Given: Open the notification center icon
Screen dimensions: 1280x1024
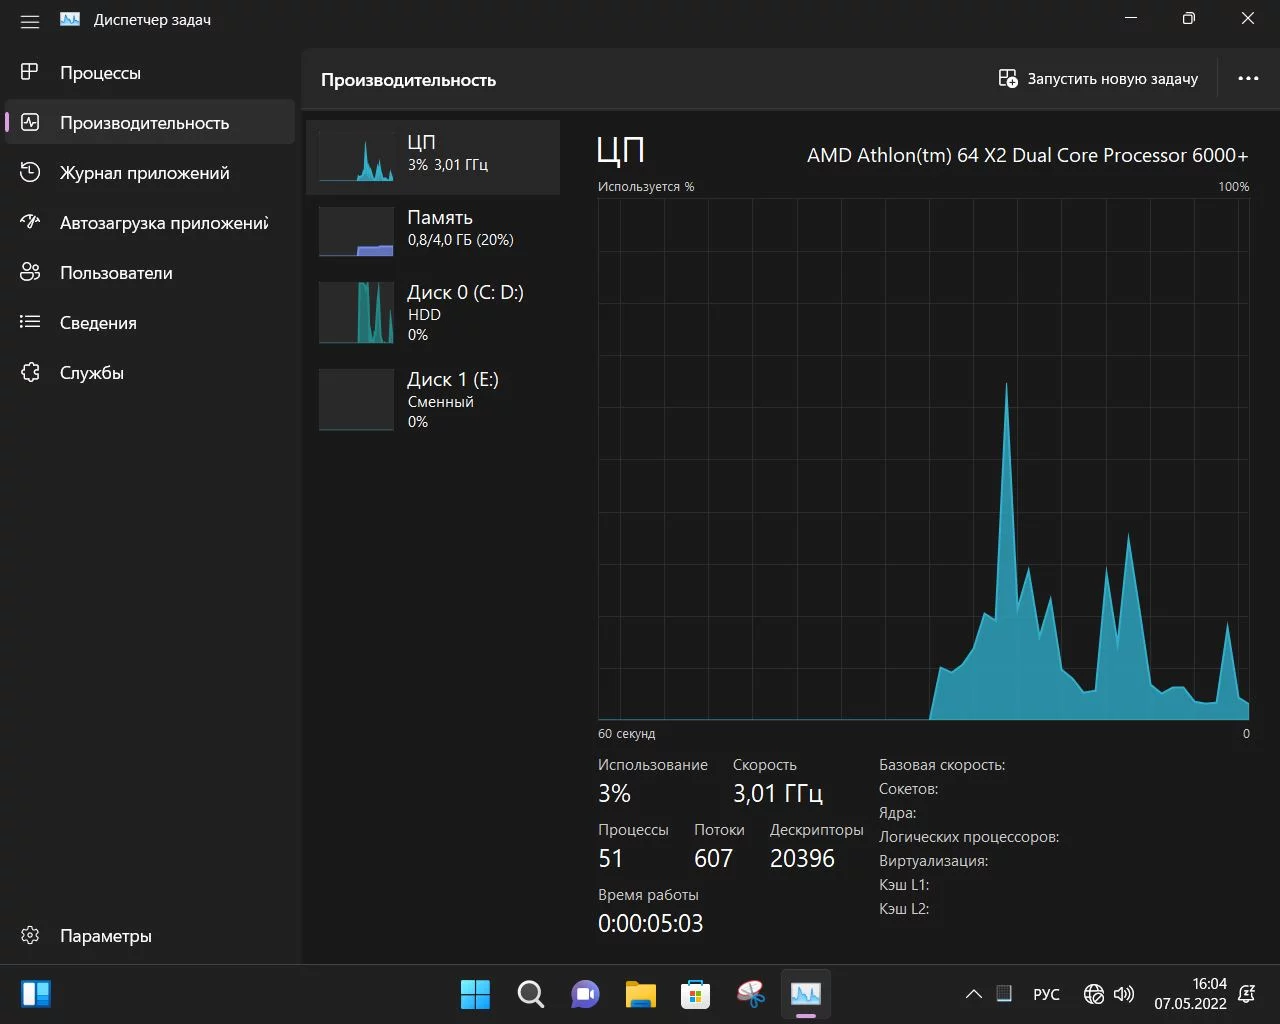Looking at the screenshot, I should pos(1247,994).
